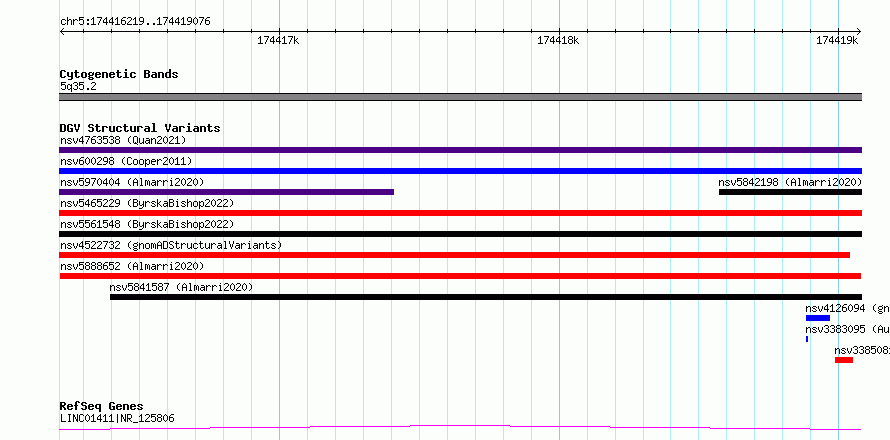The width and height of the screenshot is (890, 440).
Task: Select the blue nsv600298 variant bar
Action: click(460, 171)
